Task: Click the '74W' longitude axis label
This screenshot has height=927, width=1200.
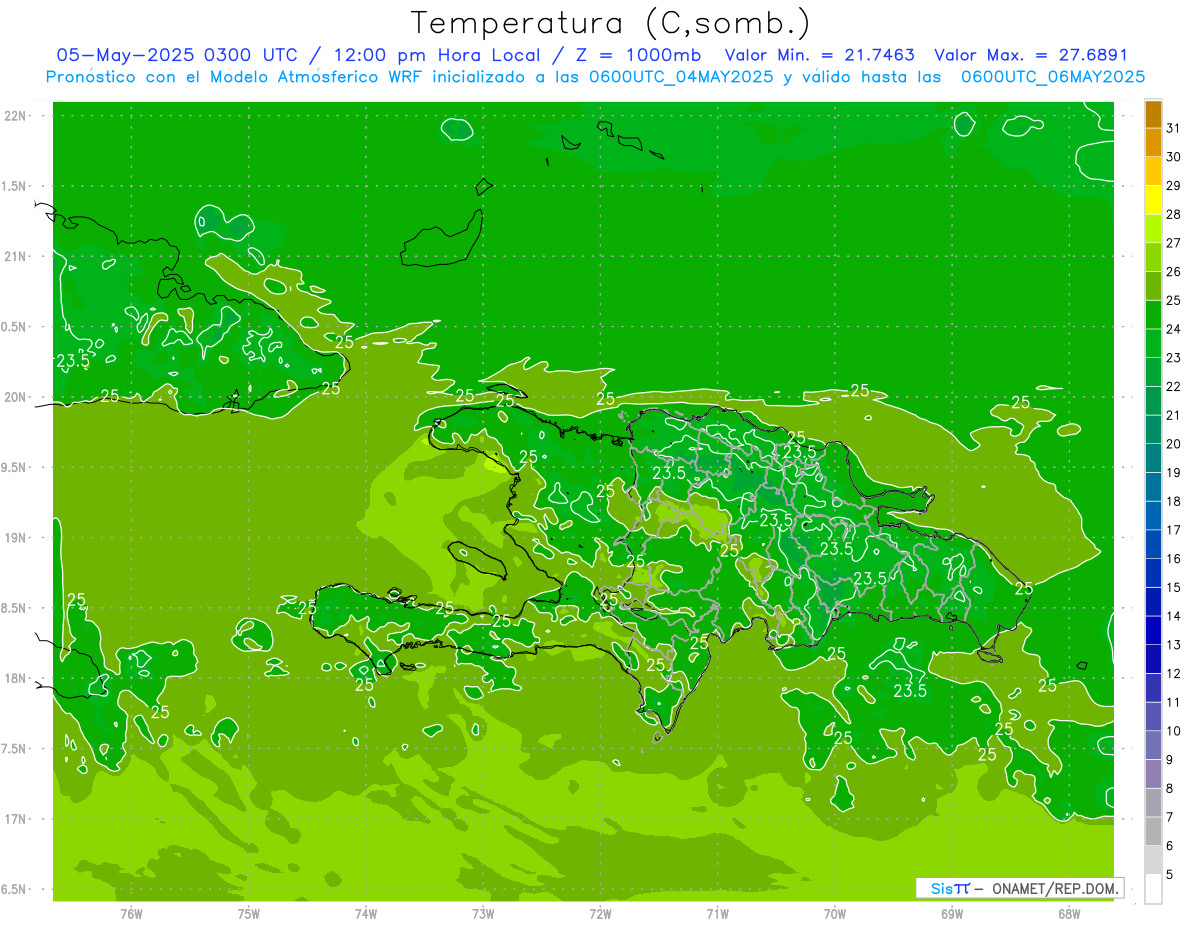Action: (x=366, y=913)
